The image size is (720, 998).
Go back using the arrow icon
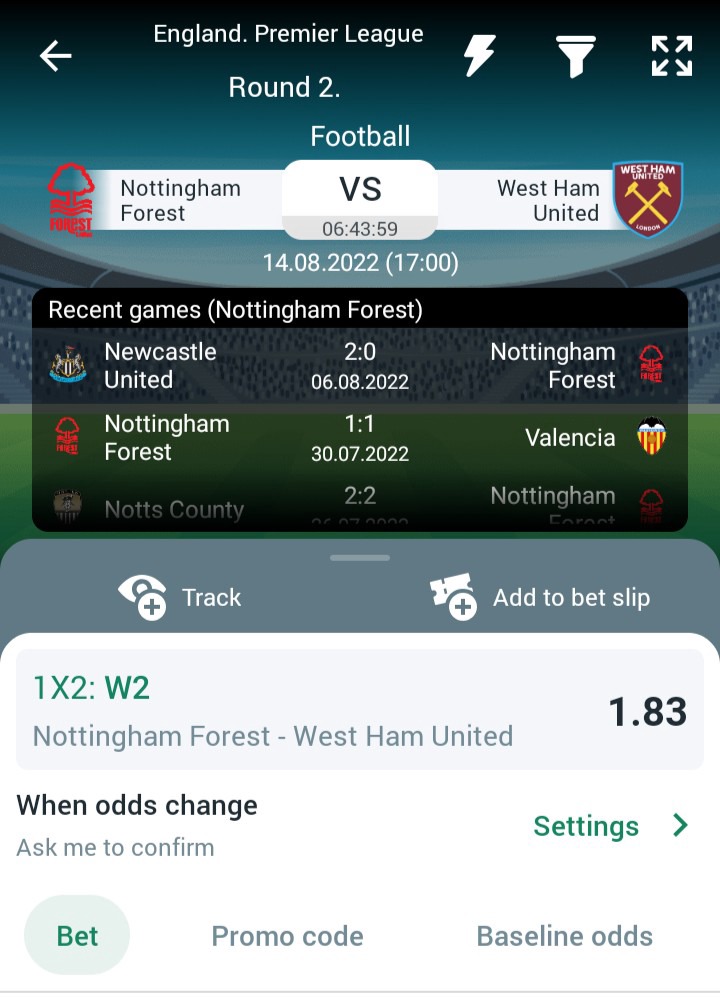(x=55, y=56)
